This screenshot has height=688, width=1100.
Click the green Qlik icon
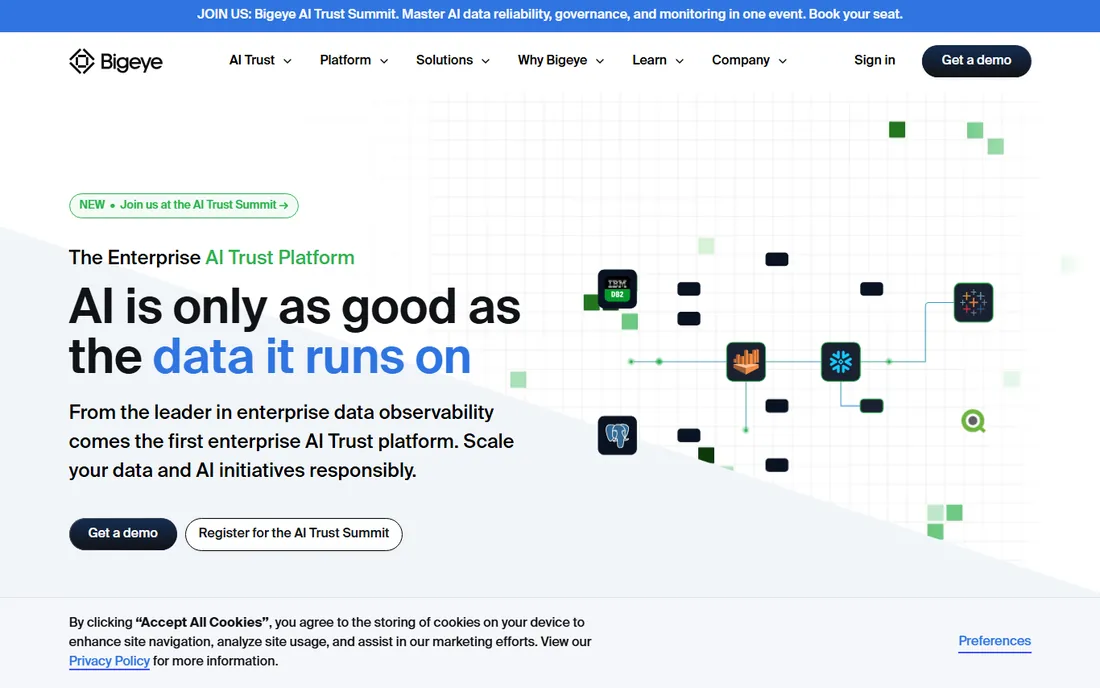click(x=973, y=421)
